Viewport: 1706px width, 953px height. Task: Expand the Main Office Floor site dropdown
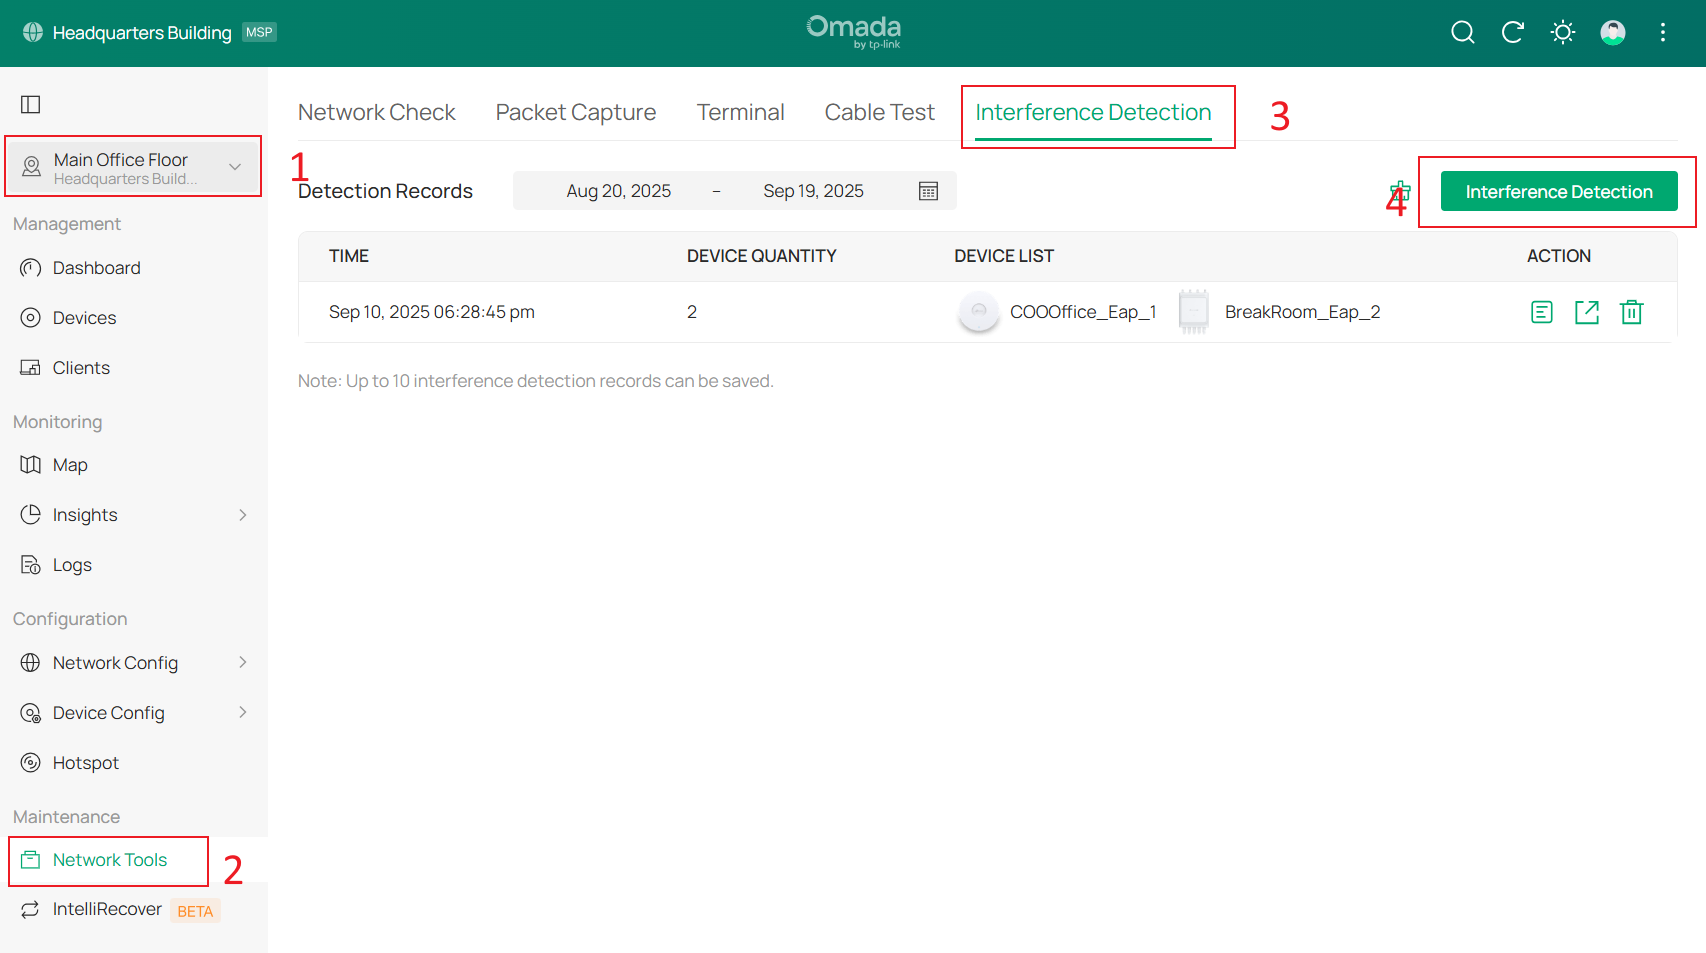[235, 167]
